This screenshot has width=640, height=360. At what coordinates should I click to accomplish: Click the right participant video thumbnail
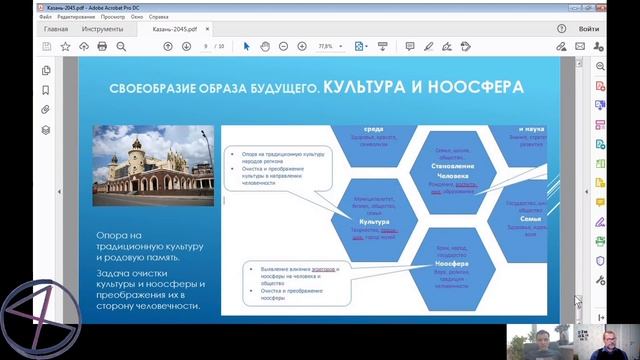click(607, 342)
